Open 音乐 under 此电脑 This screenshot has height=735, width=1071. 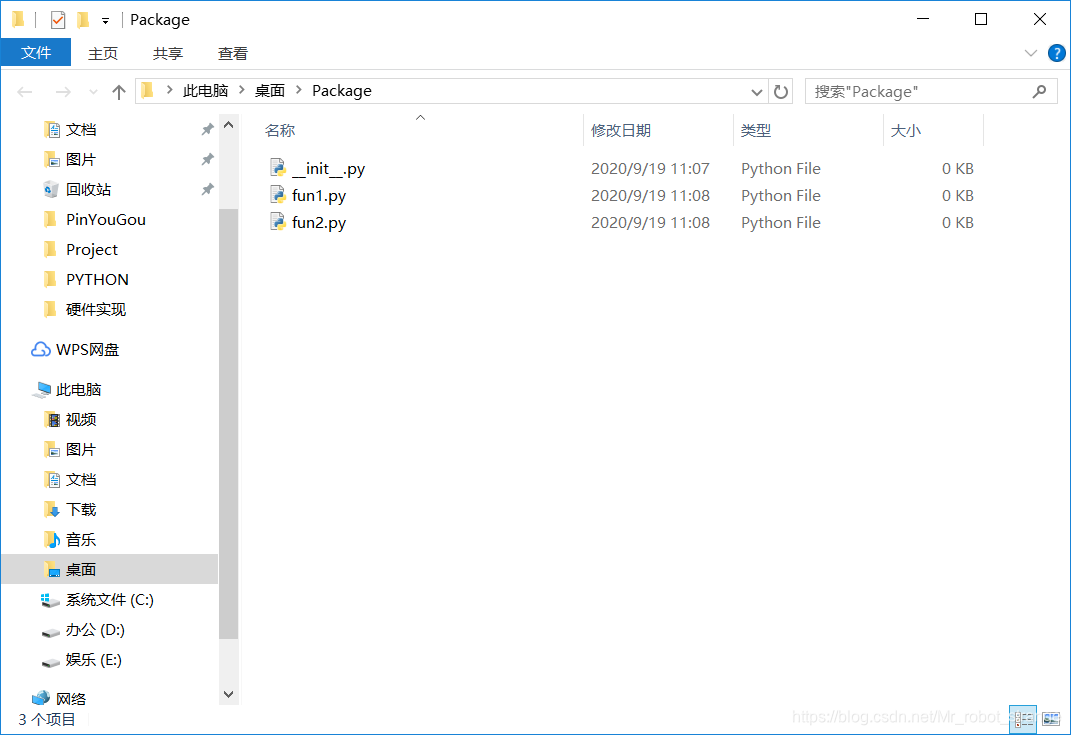pos(81,540)
